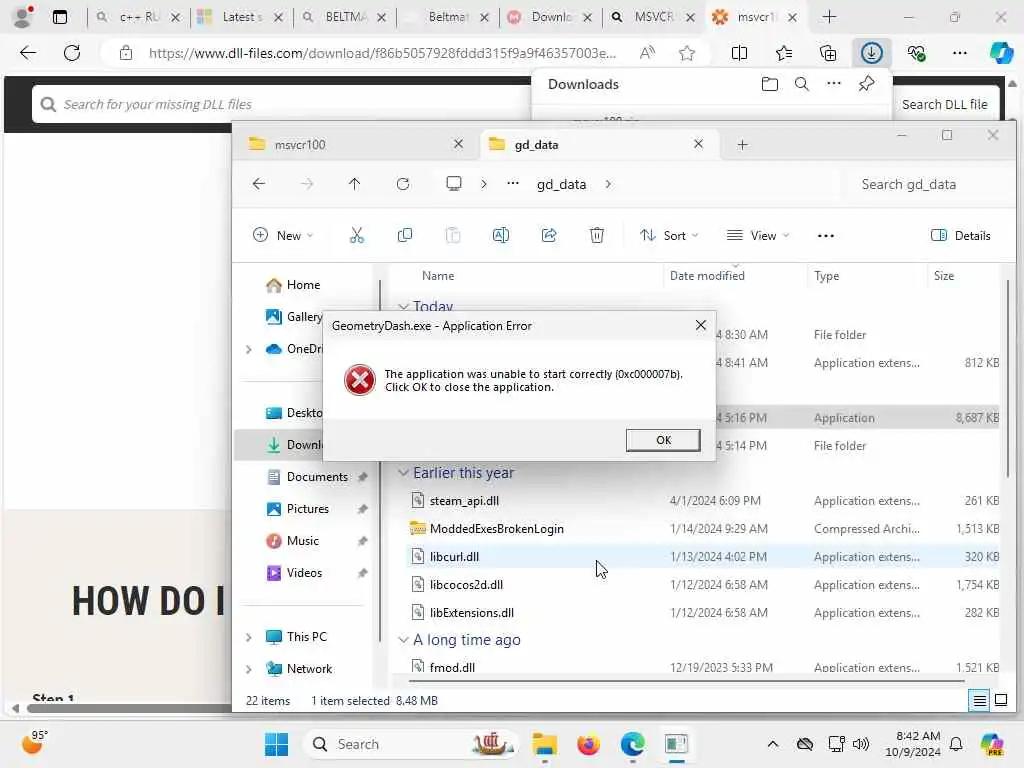Expand the OneDrive tree node
This screenshot has width=1024, height=768.
tap(248, 349)
